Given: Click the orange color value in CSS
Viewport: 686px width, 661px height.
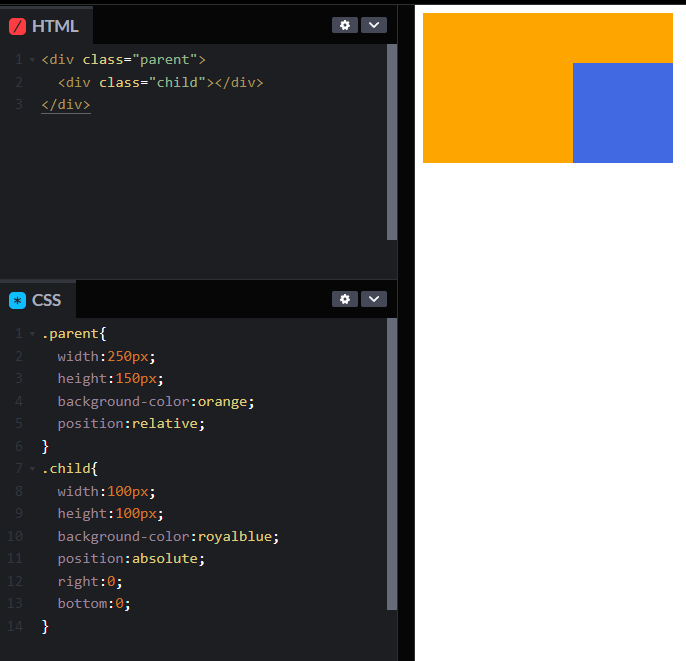Looking at the screenshot, I should [222, 402].
